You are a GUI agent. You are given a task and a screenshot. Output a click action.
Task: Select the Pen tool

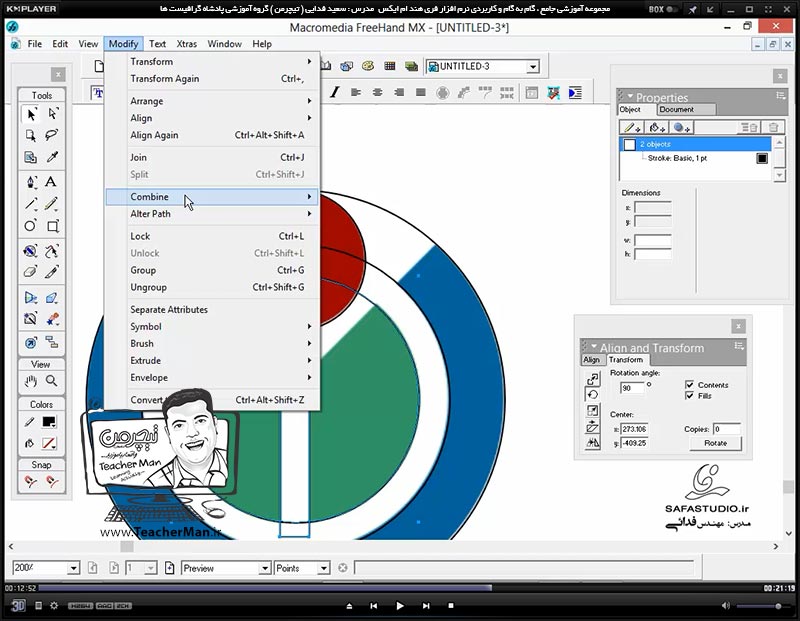[x=31, y=182]
